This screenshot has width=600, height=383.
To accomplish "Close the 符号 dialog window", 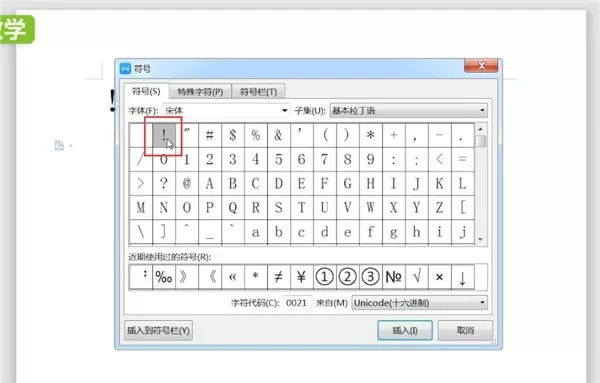I will (481, 66).
